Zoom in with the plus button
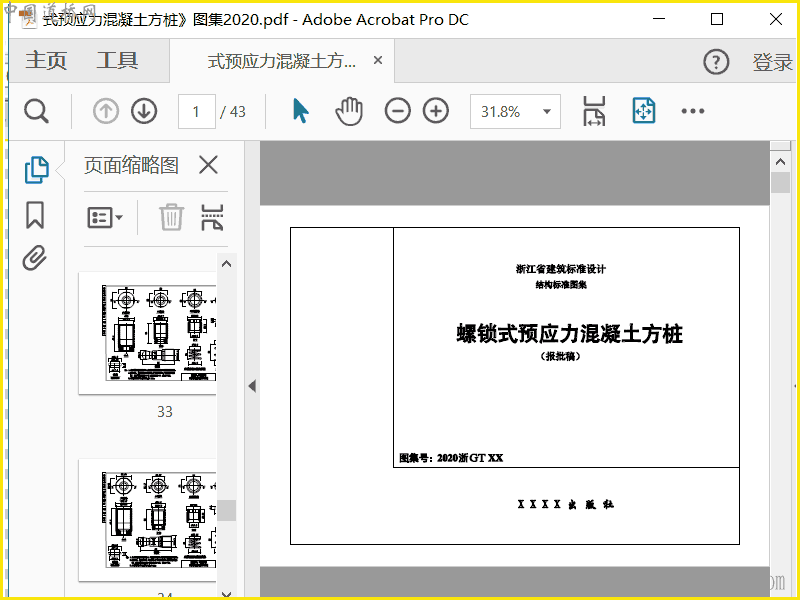 tap(436, 111)
